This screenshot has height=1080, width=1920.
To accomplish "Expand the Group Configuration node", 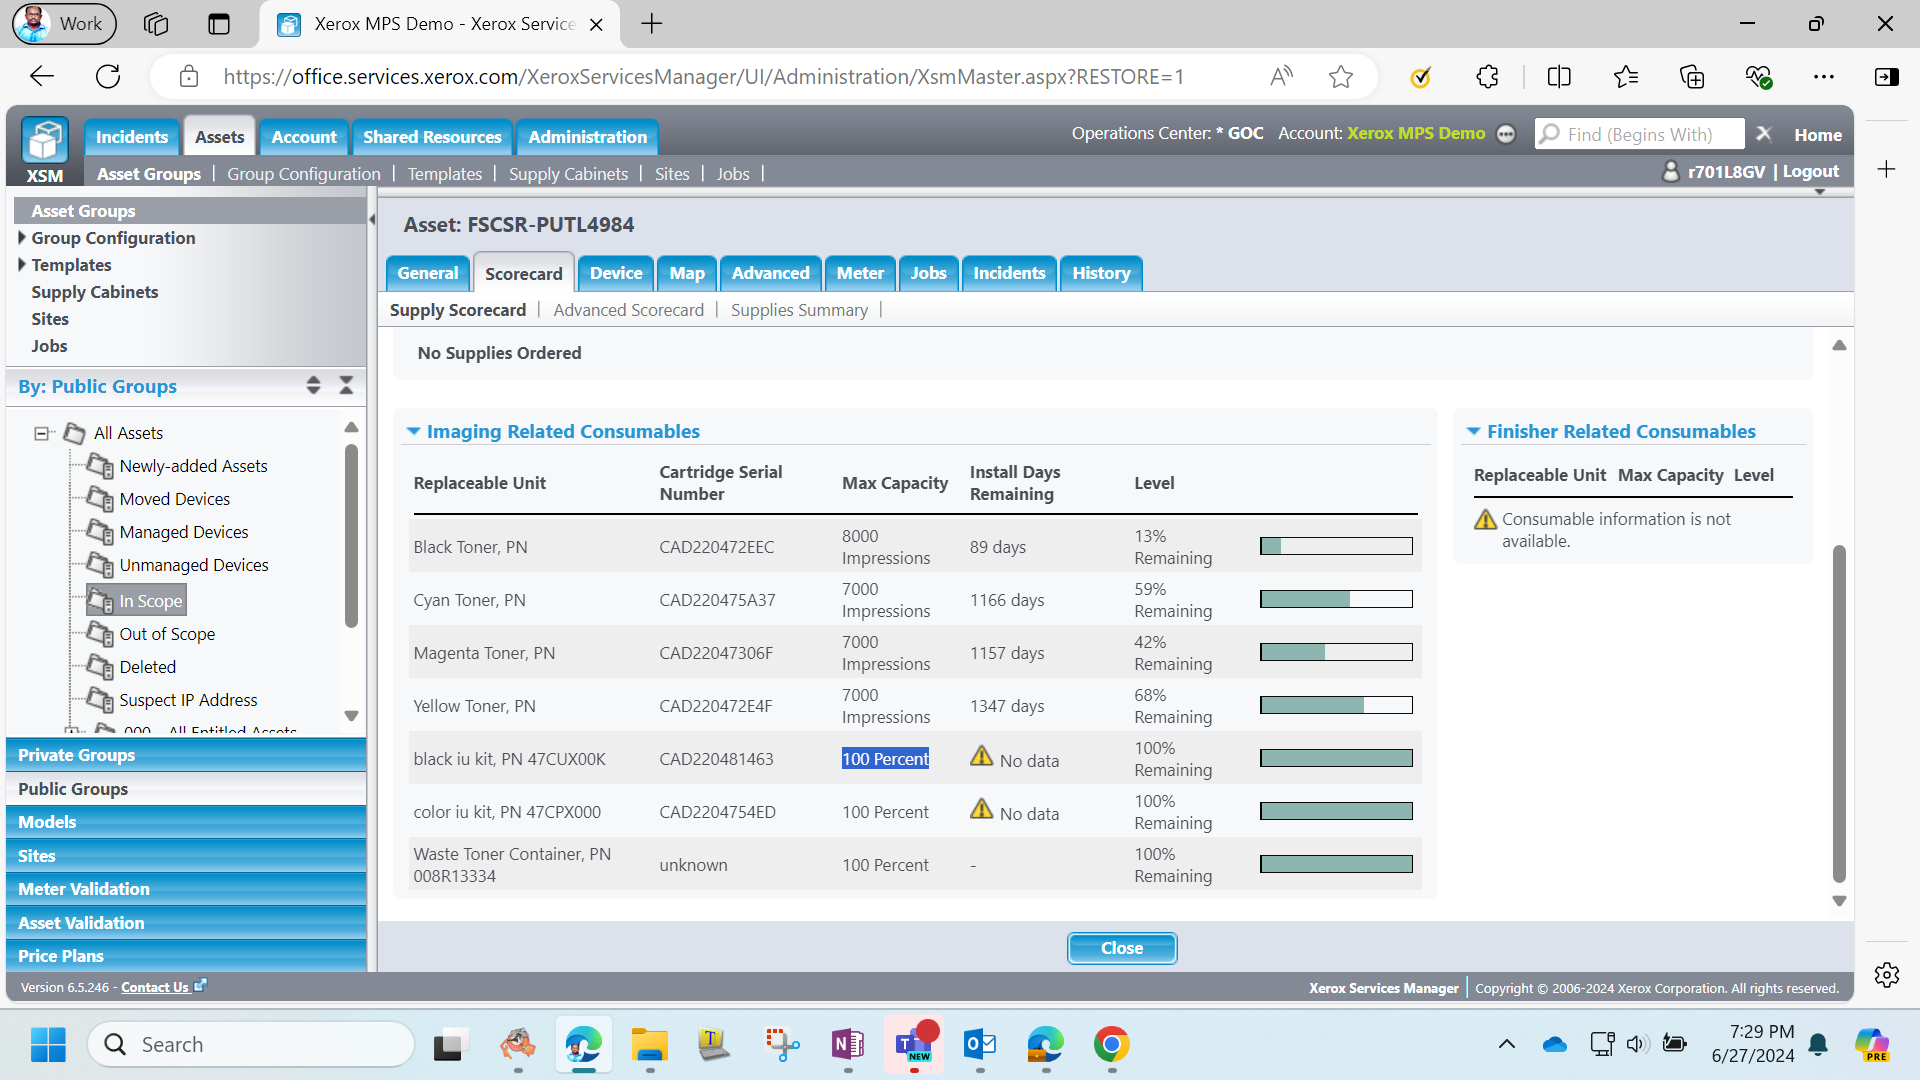I will point(22,238).
